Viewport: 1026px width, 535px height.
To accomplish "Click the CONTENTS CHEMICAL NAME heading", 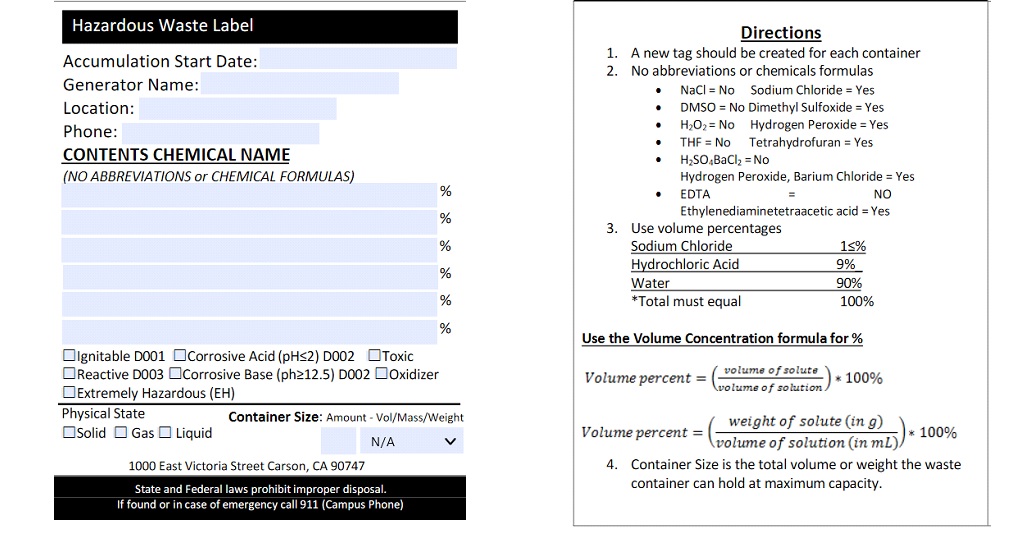I will pyautogui.click(x=176, y=155).
